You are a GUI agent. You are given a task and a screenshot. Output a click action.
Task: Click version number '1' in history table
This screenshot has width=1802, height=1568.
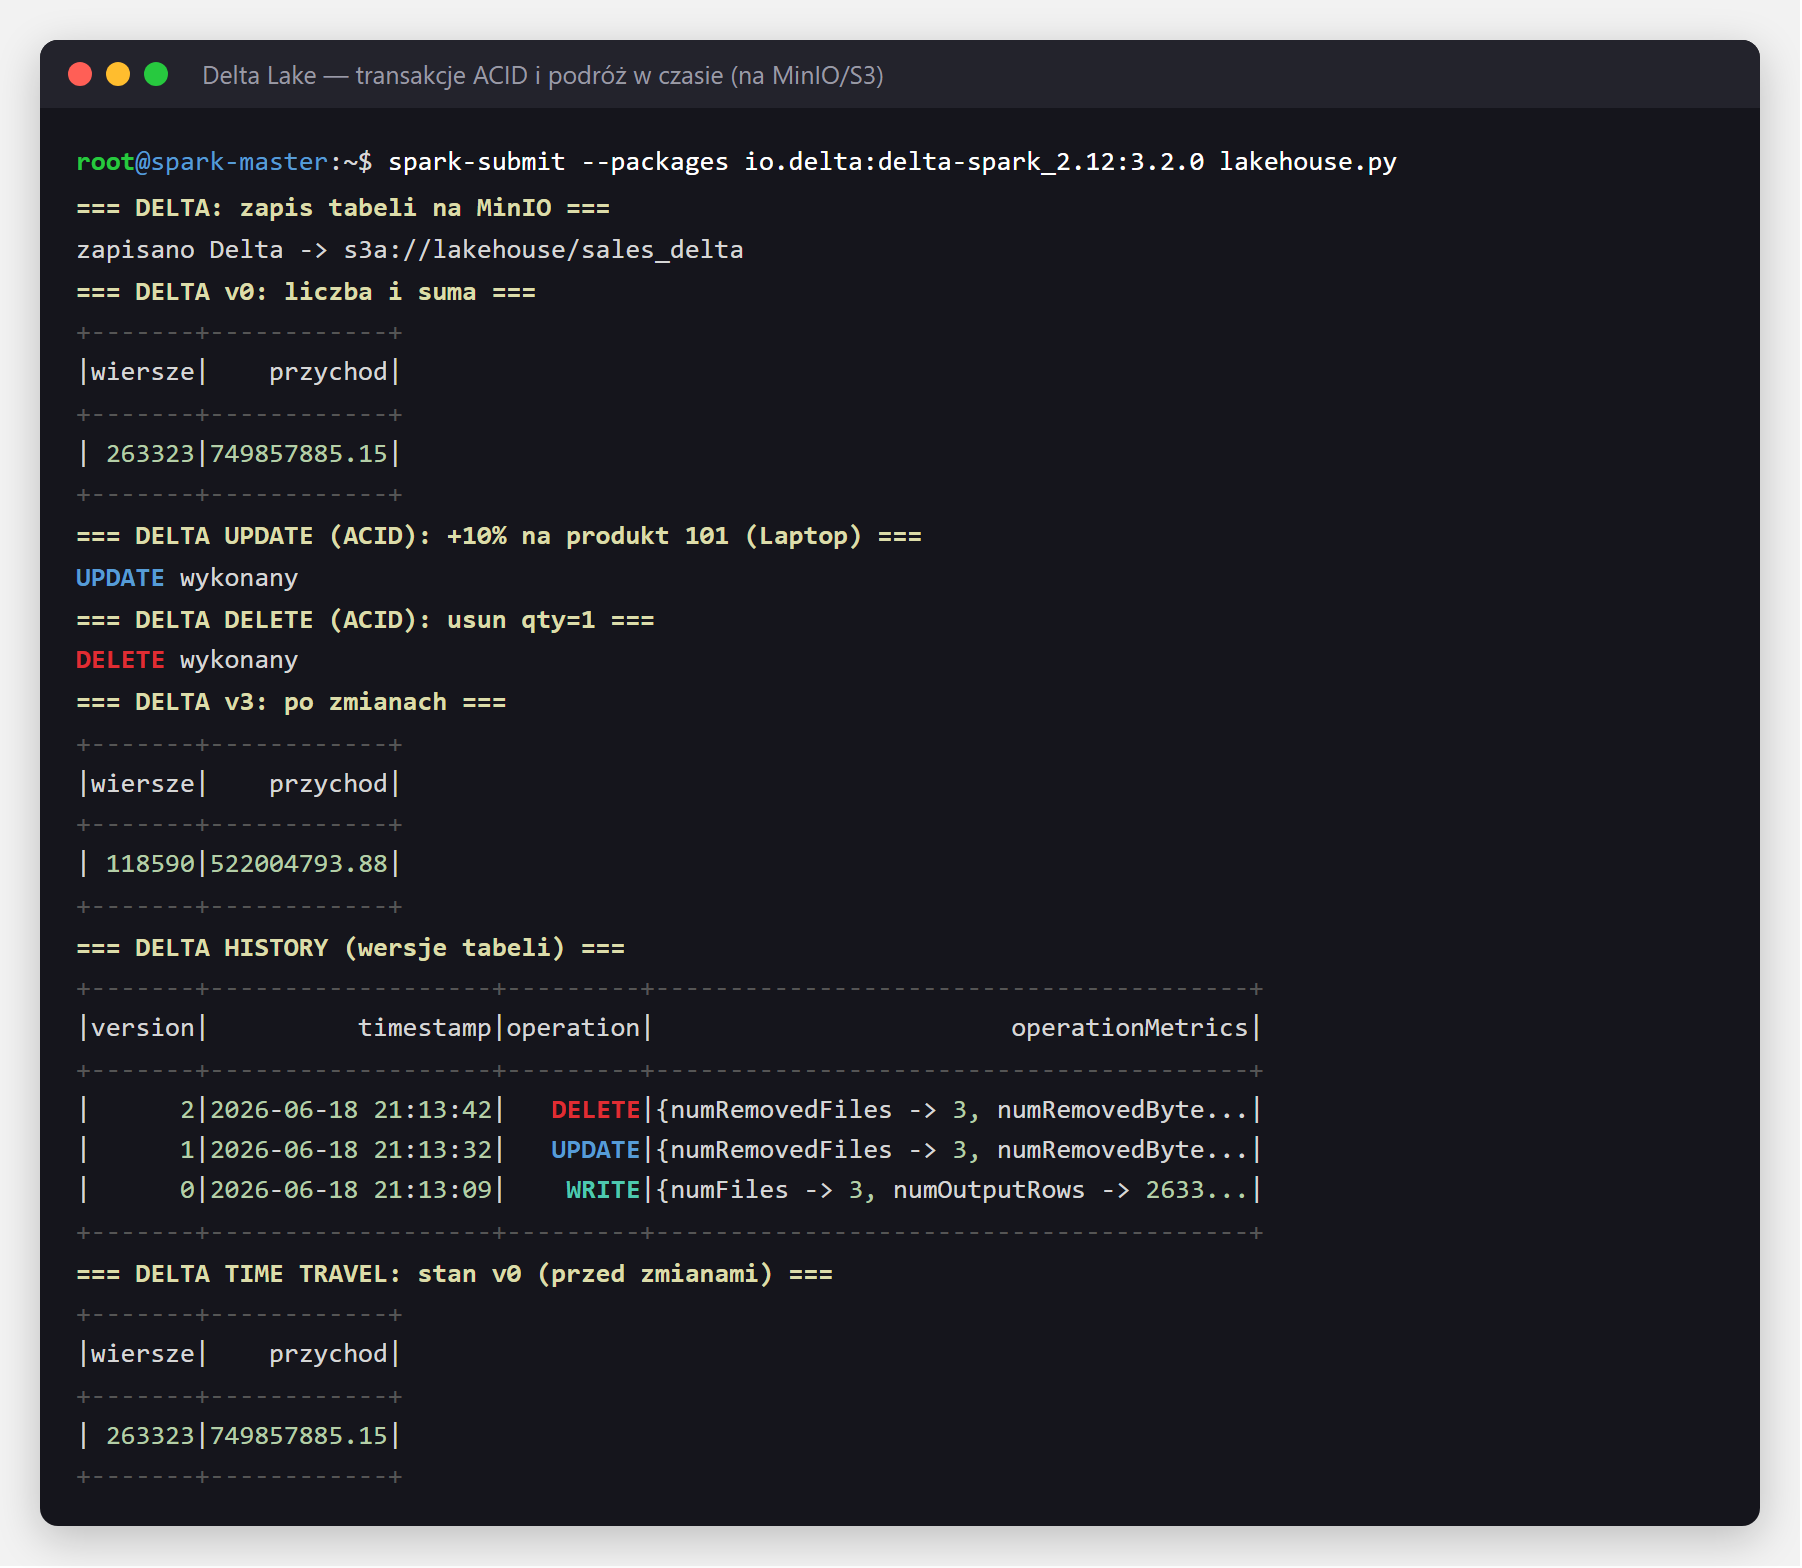[x=187, y=1150]
